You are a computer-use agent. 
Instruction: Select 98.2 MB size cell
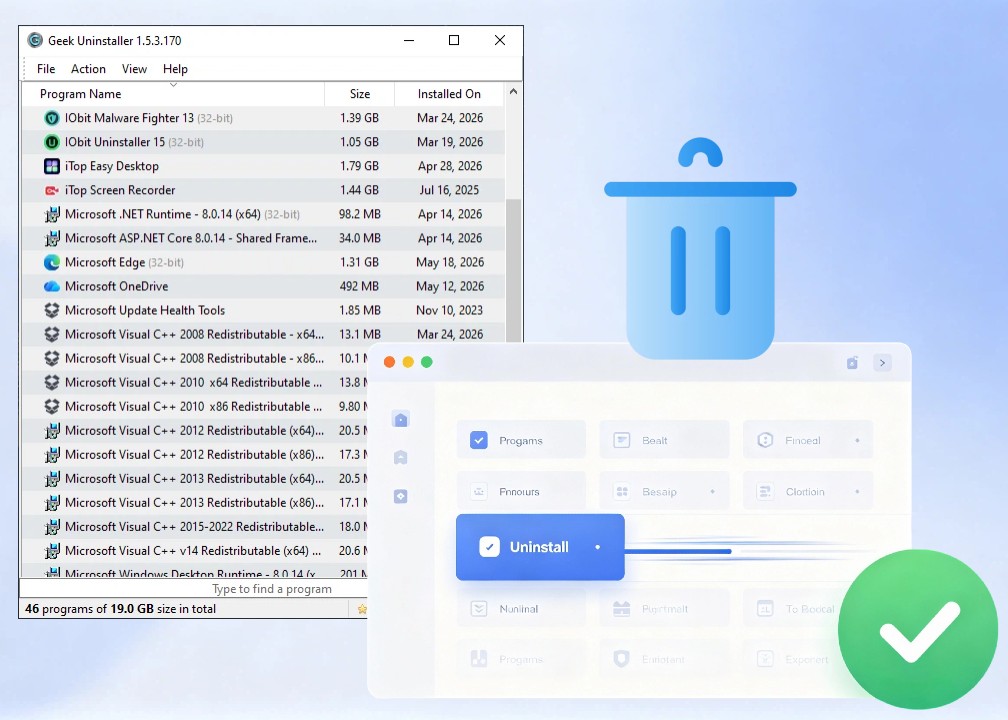pos(359,214)
